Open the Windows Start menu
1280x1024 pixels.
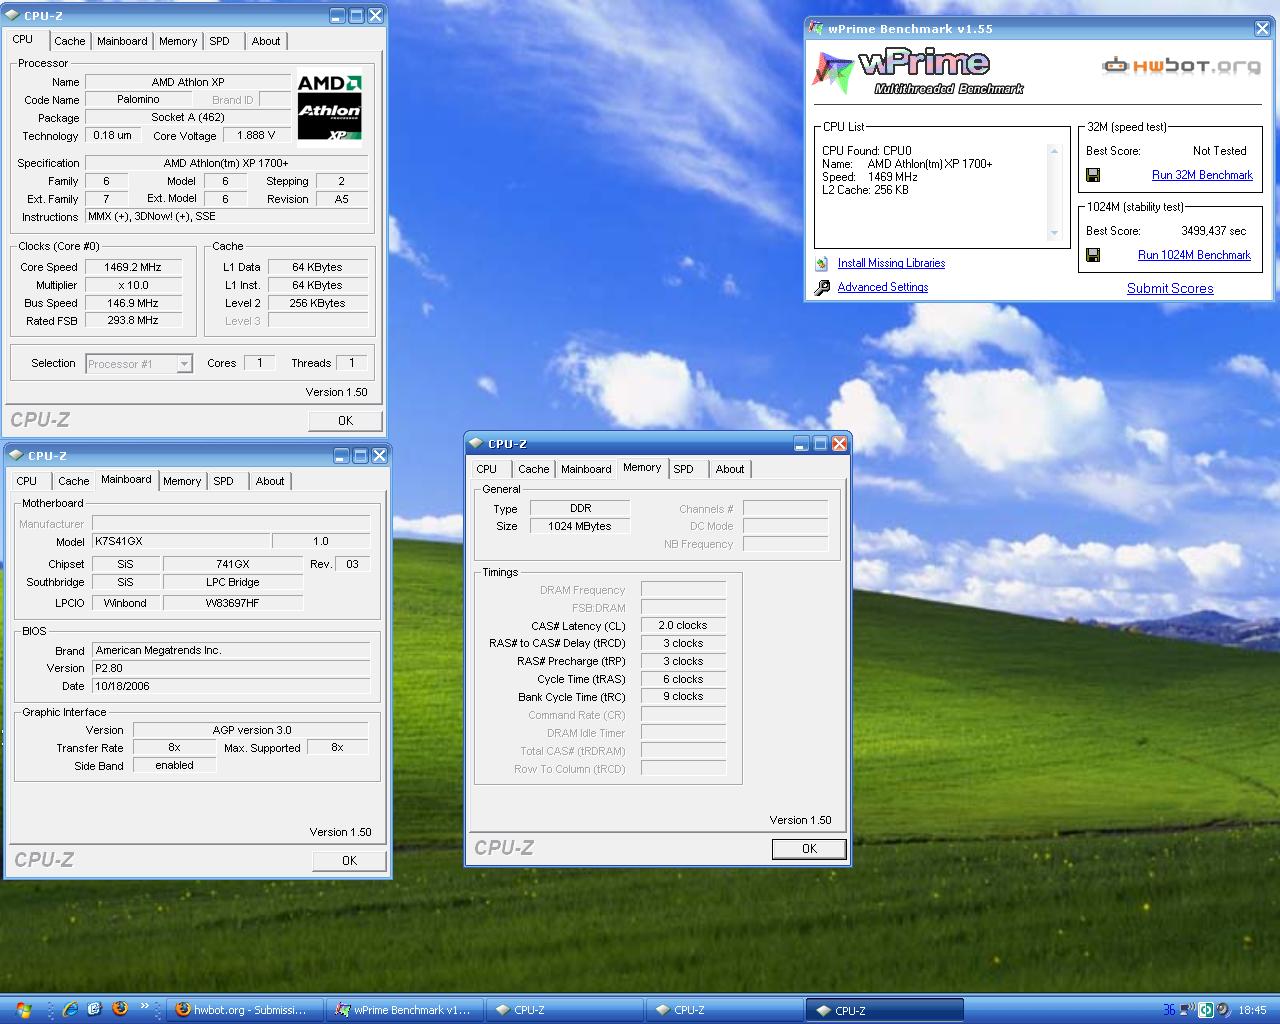pyautogui.click(x=23, y=1009)
